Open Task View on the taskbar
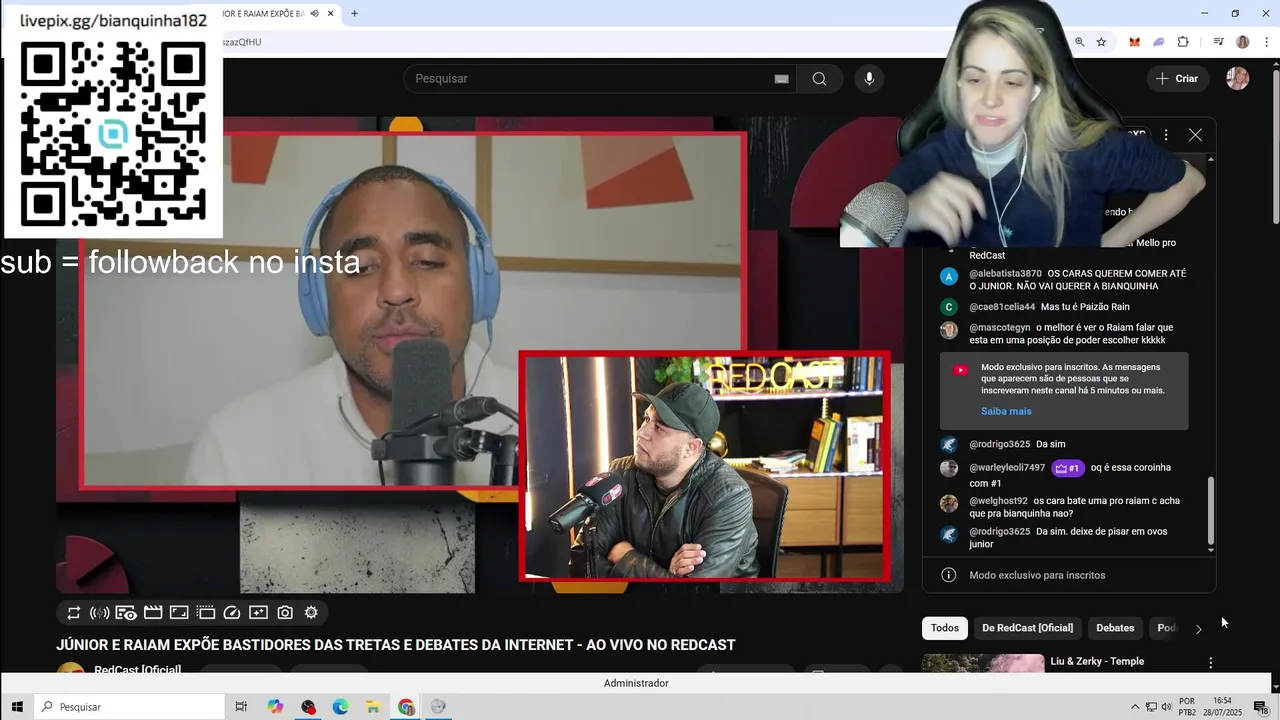 (241, 707)
